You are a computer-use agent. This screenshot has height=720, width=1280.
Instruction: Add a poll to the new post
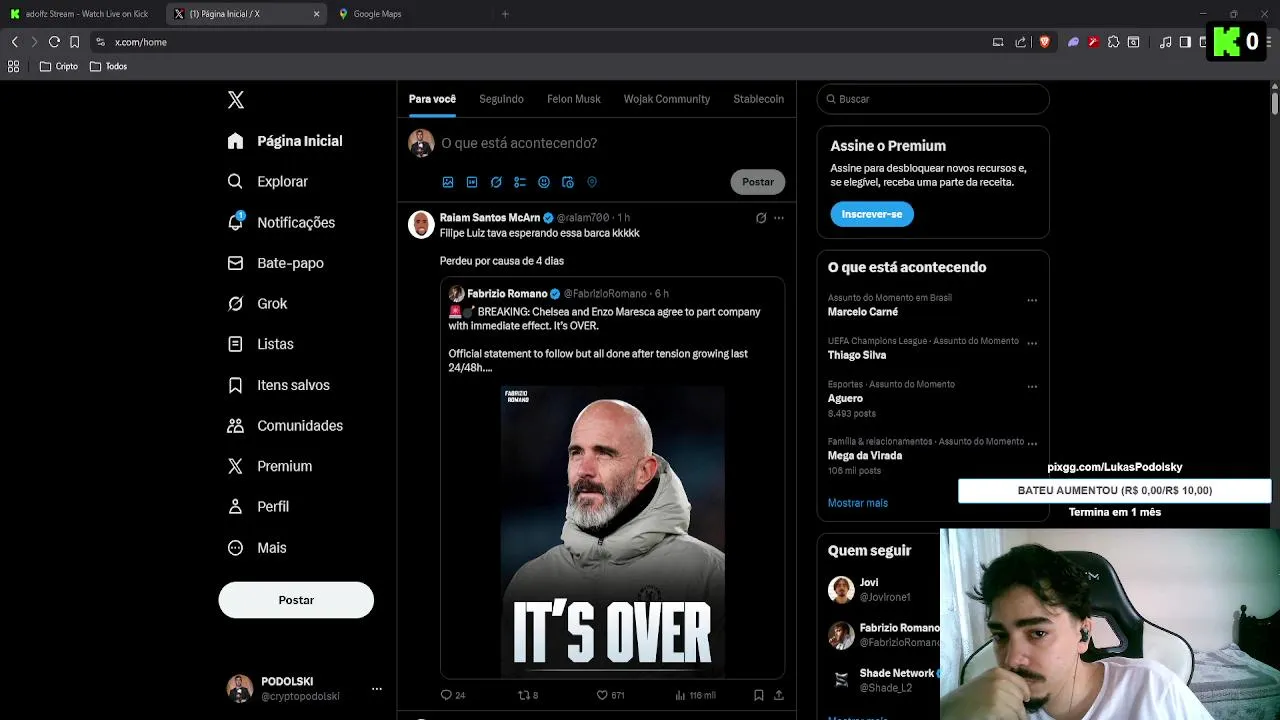[x=520, y=182]
